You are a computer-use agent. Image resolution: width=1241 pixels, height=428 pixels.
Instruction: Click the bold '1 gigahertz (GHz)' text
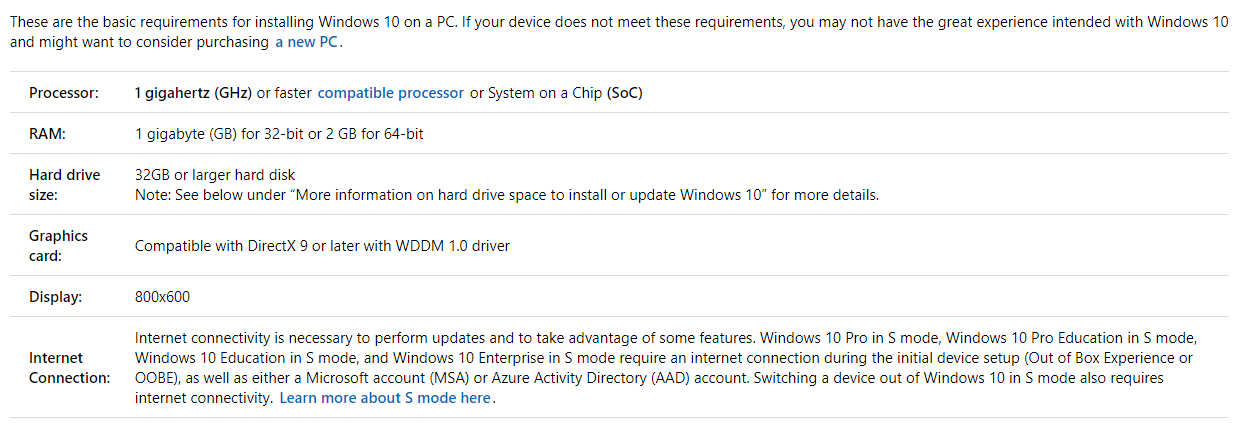pos(194,93)
